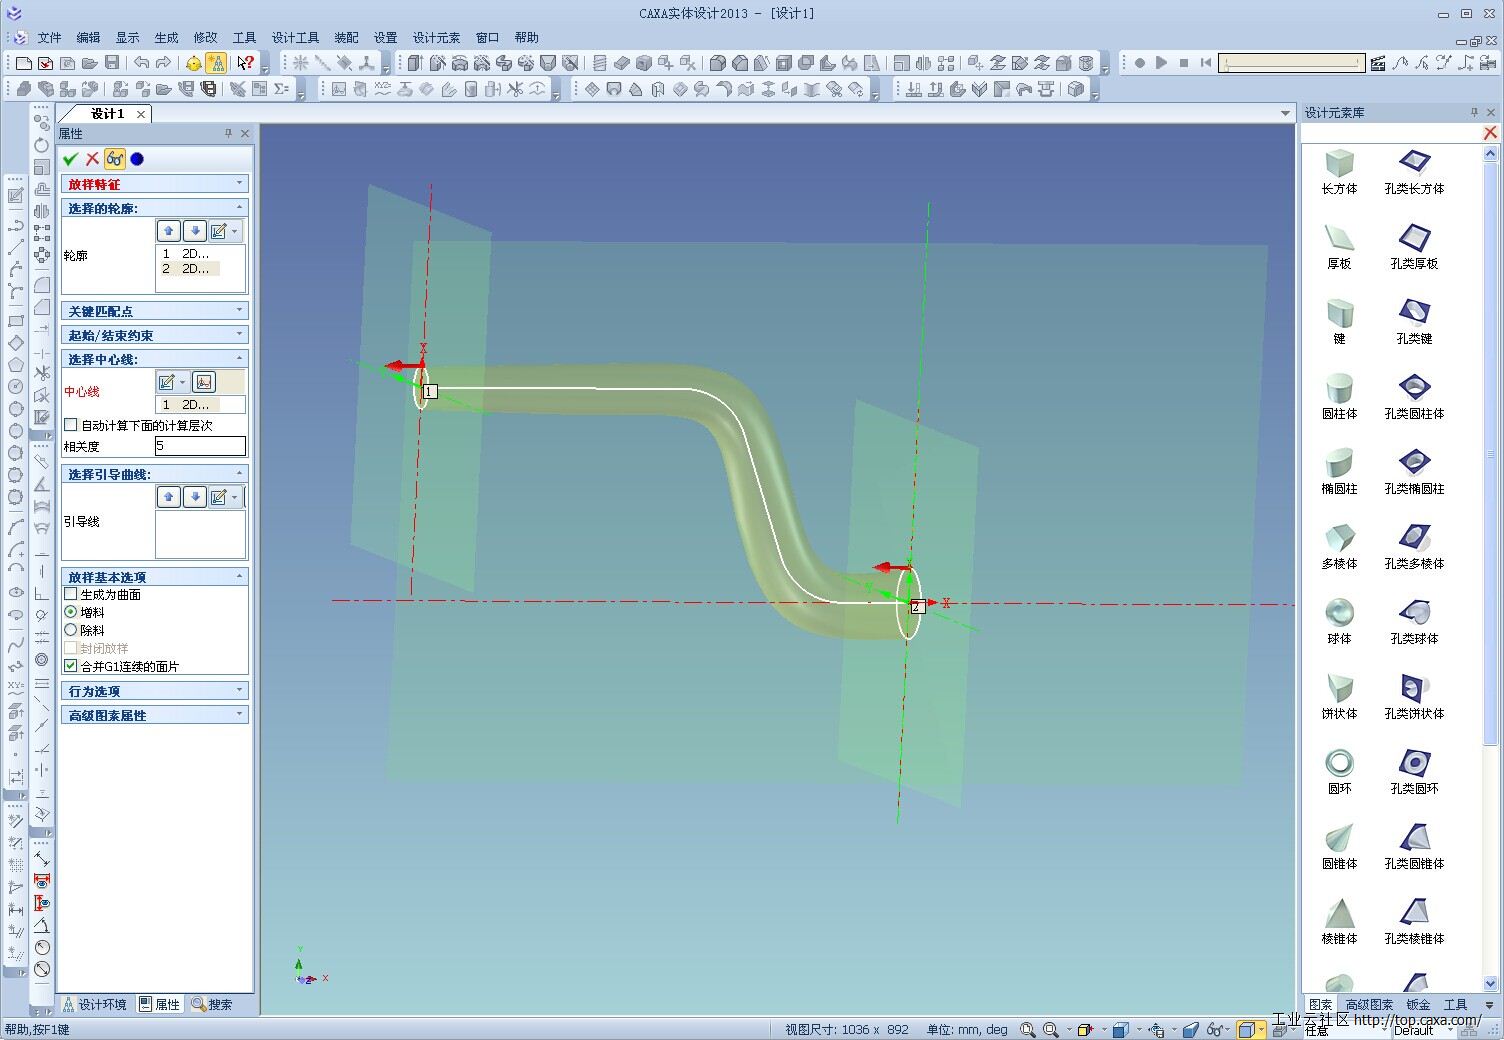Image resolution: width=1504 pixels, height=1040 pixels.
Task: Close the 属性 panel
Action: [245, 133]
